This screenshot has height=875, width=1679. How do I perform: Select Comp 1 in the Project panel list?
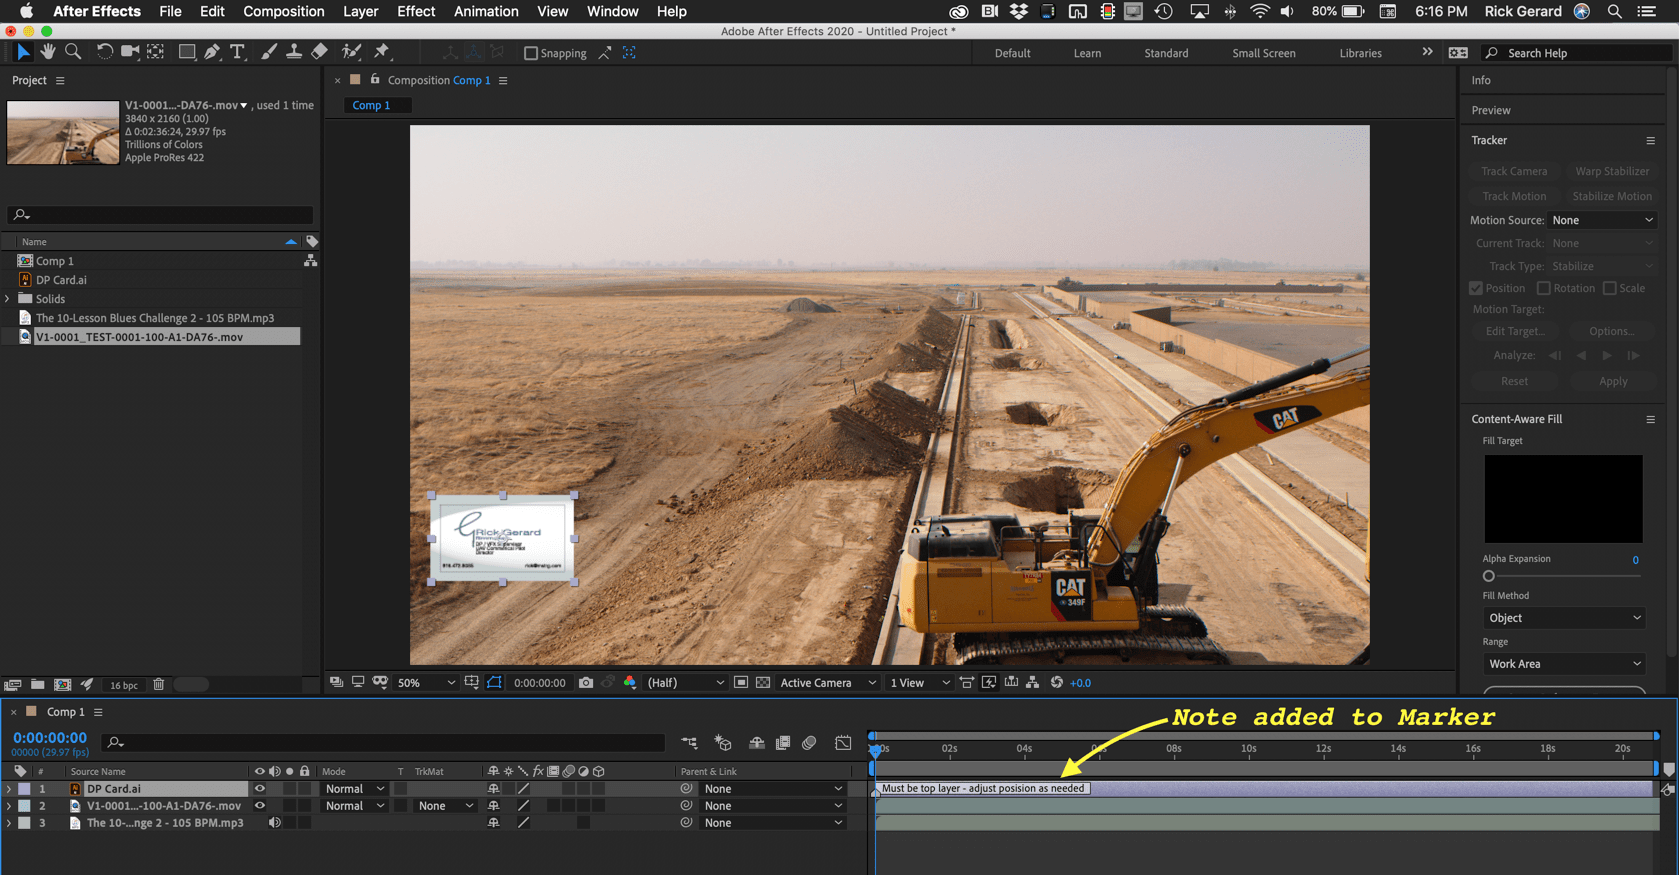(x=55, y=261)
